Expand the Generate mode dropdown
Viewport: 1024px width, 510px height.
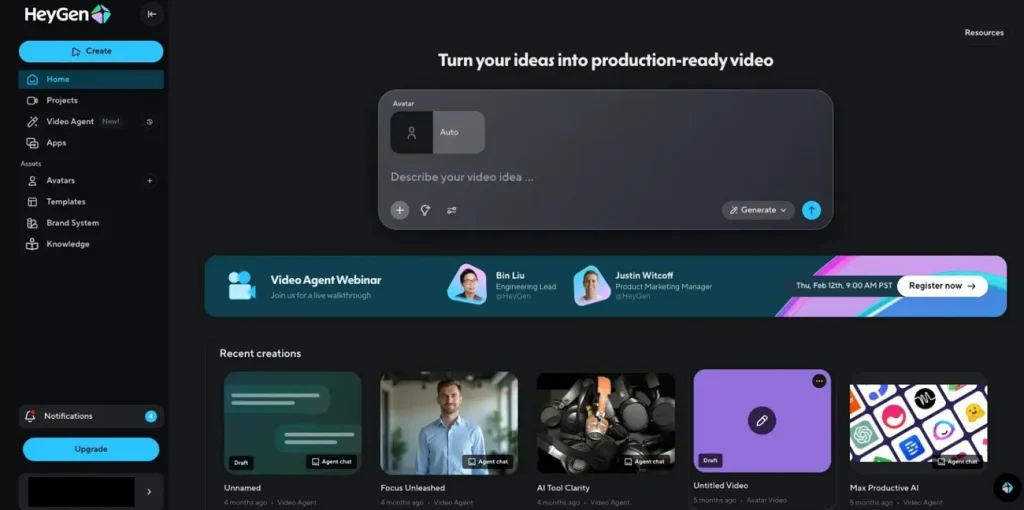tap(758, 210)
